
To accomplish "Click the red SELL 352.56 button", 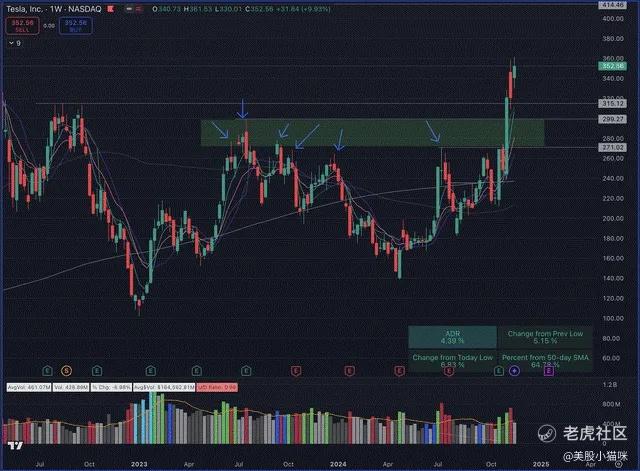I will [22, 26].
